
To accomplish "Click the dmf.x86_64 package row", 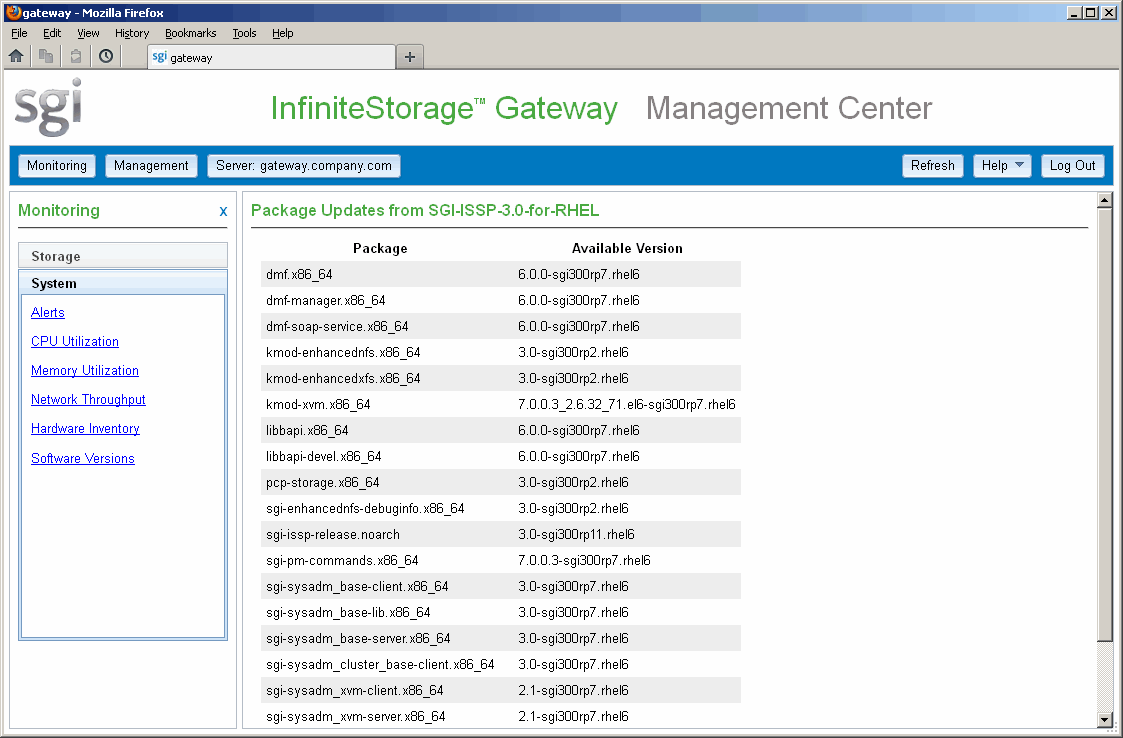I will [x=501, y=274].
